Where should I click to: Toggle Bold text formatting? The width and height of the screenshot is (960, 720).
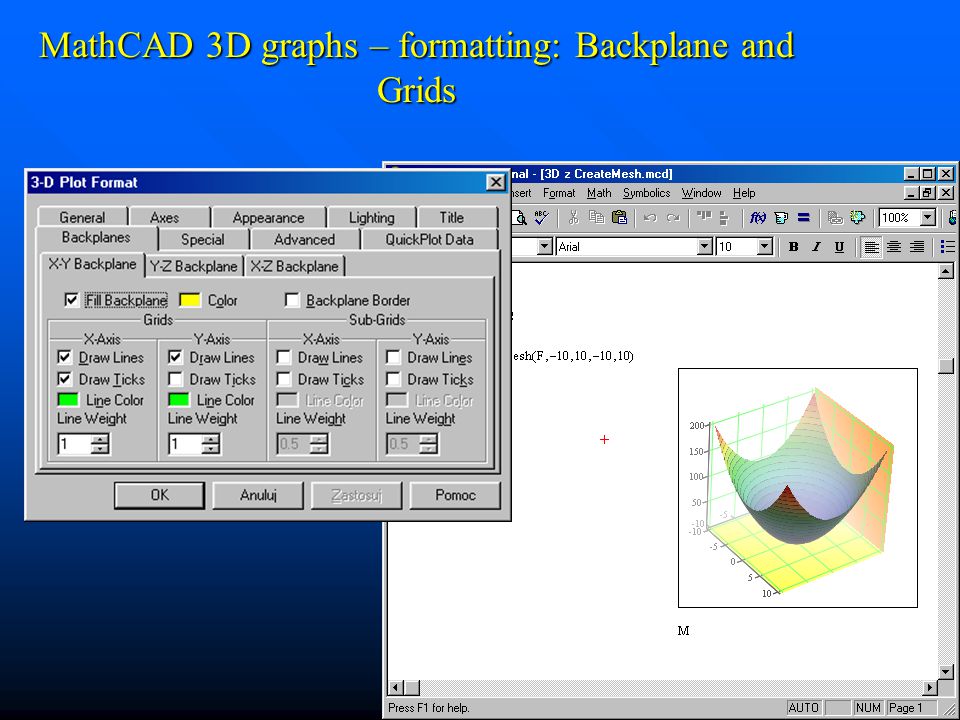click(793, 247)
